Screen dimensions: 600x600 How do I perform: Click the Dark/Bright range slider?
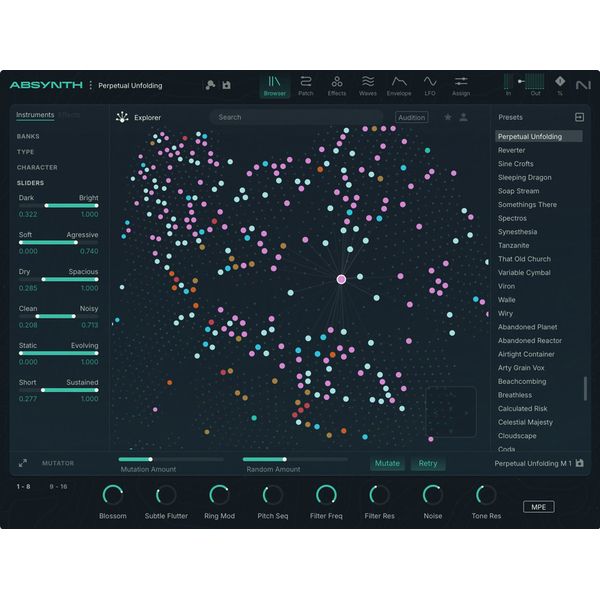click(59, 205)
